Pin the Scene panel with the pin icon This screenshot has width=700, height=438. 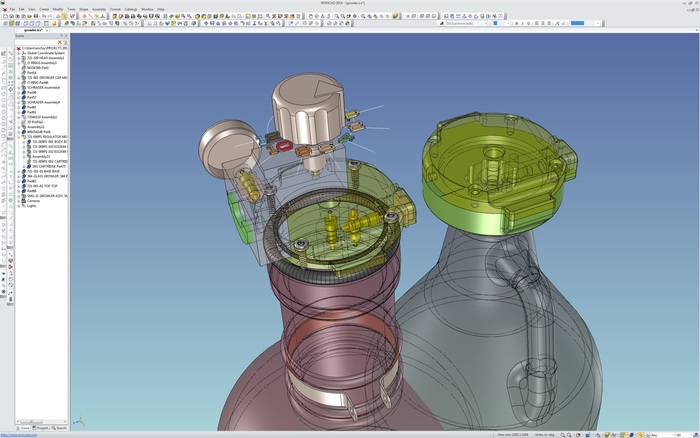62,36
